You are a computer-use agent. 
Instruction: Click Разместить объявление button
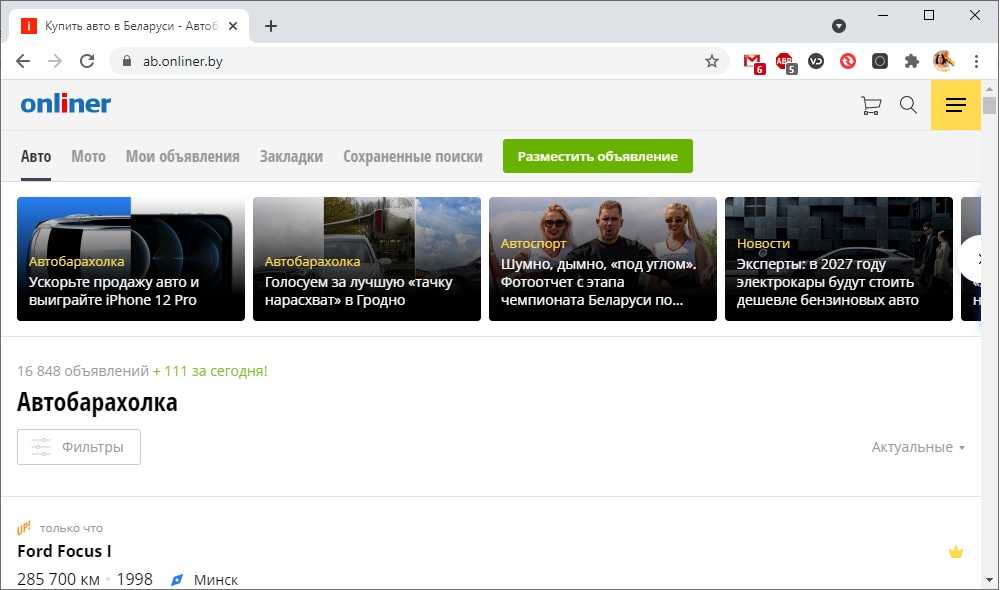coord(597,156)
